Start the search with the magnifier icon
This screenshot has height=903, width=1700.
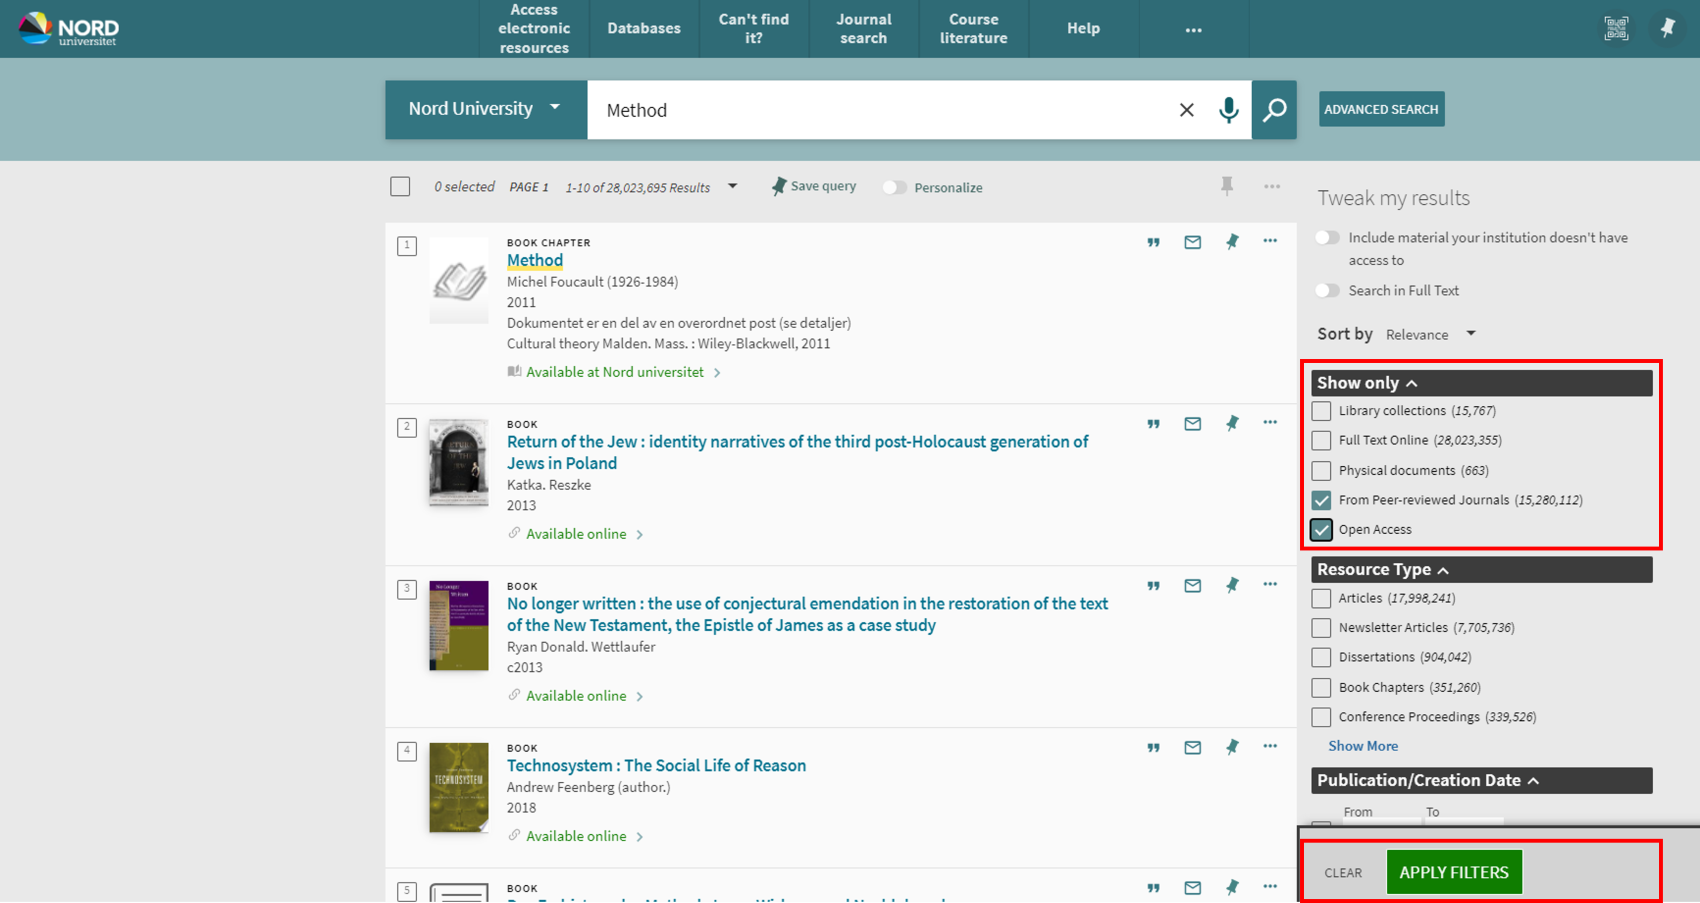(x=1274, y=110)
